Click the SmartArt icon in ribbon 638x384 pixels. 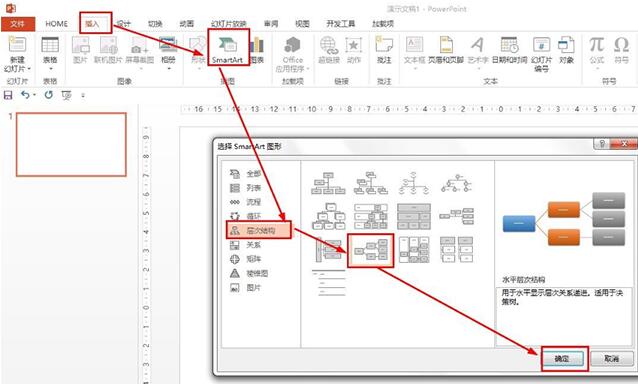(x=228, y=49)
